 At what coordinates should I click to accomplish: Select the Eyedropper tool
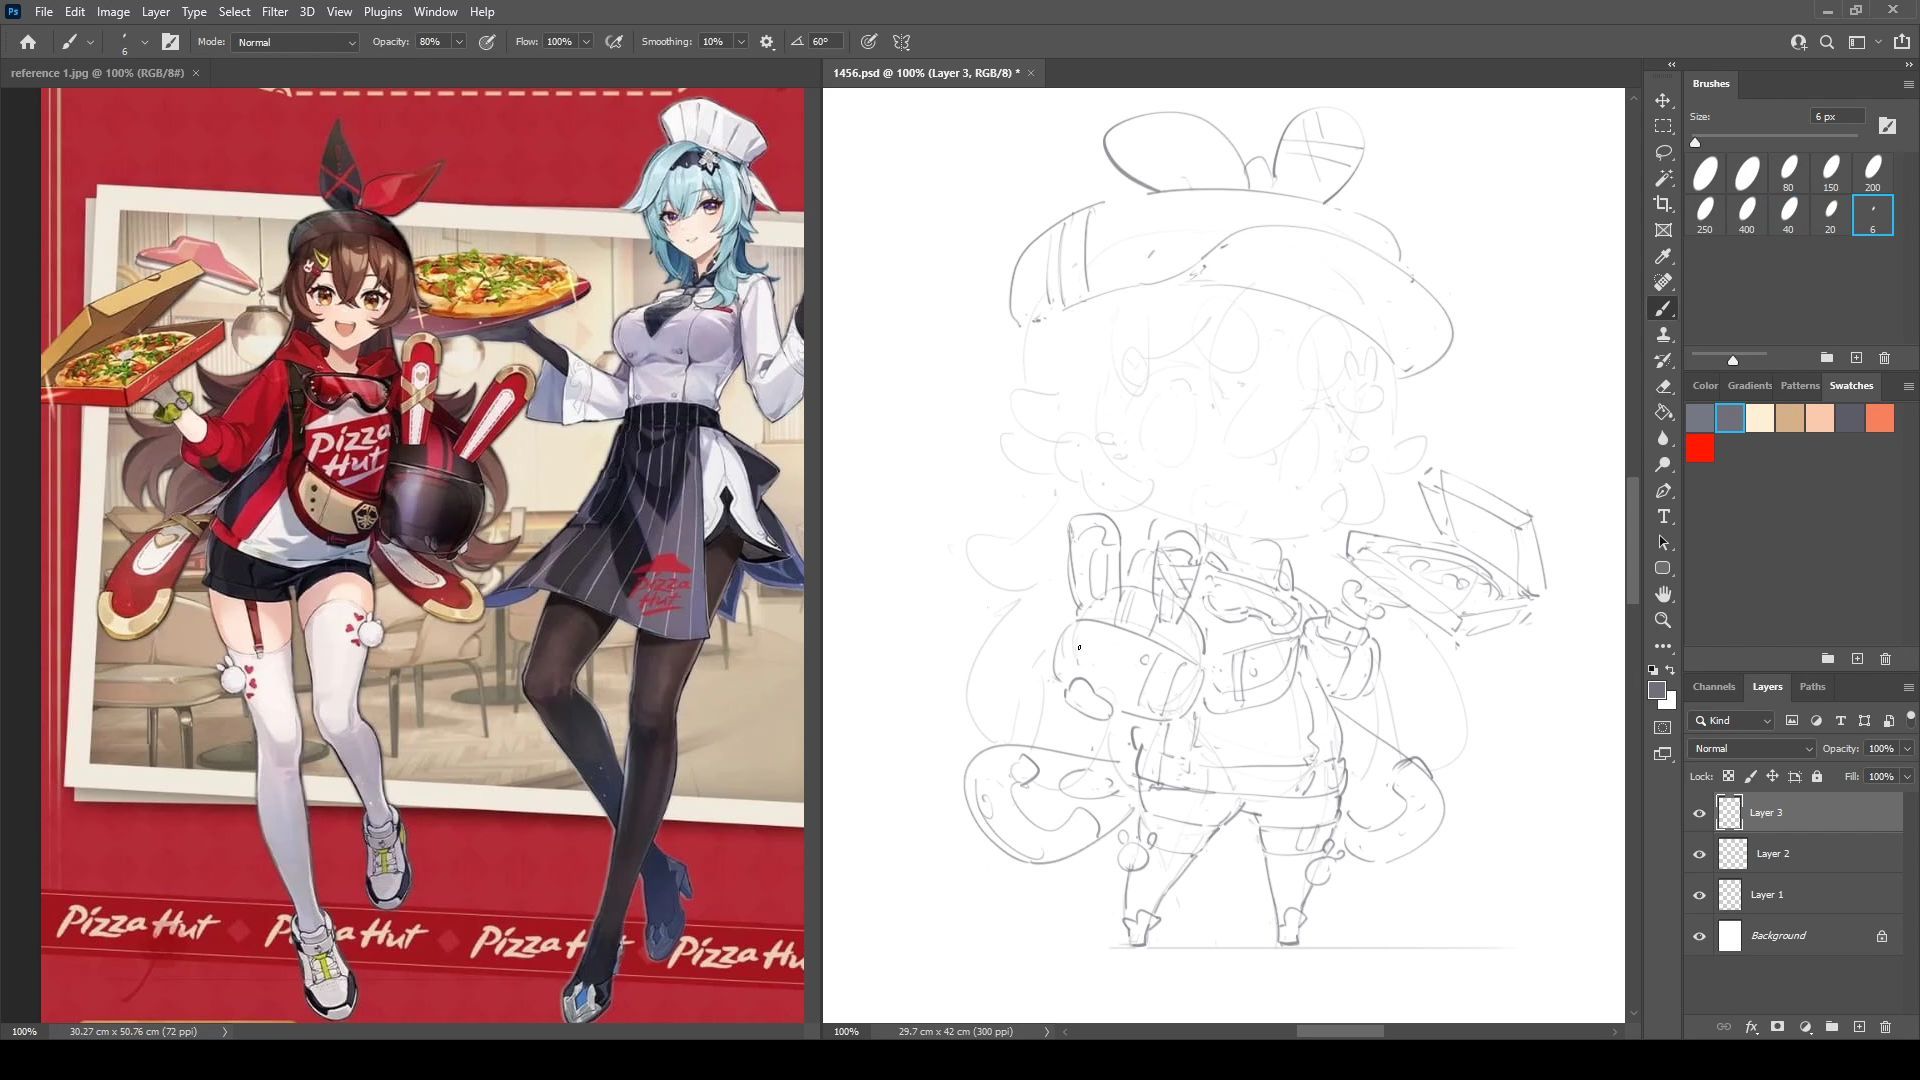pyautogui.click(x=1663, y=257)
